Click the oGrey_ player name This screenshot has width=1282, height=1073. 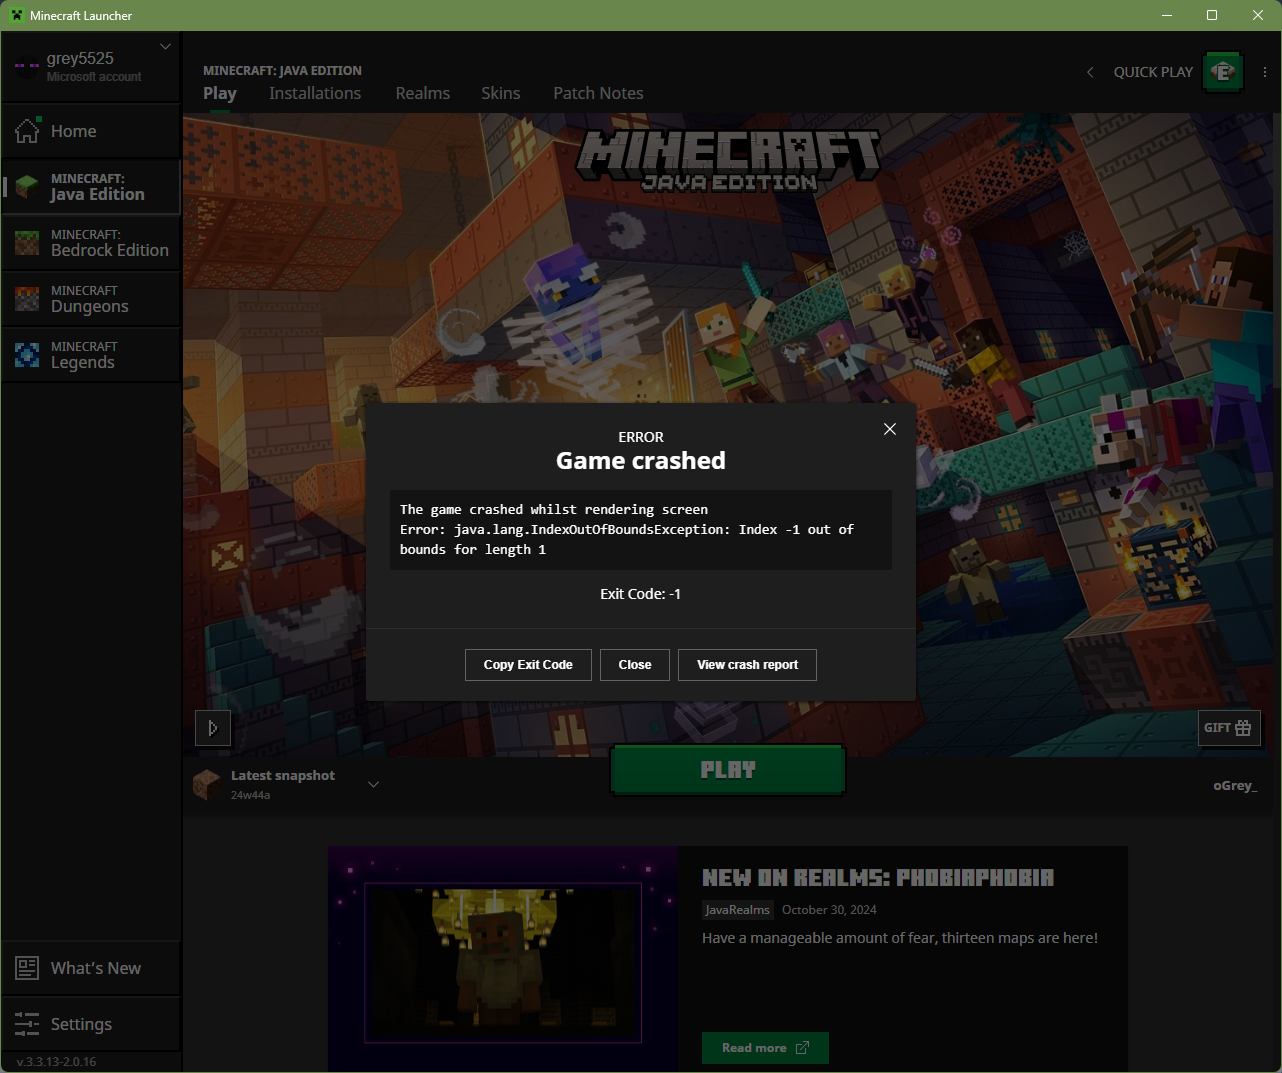click(1235, 786)
